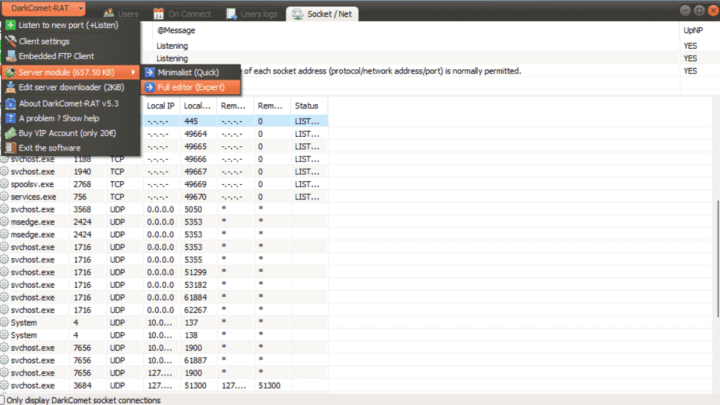Click the icon of svchost.exe on port 62267
720x405 pixels.
5,310
